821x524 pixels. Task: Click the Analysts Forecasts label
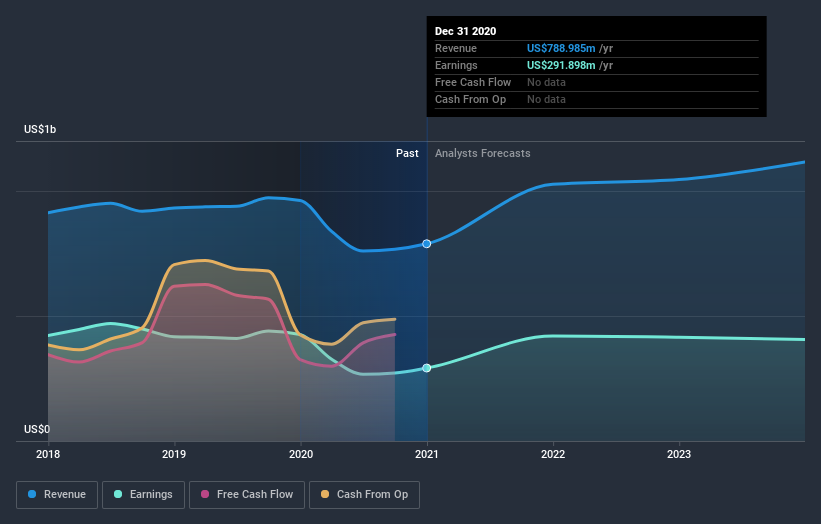pyautogui.click(x=483, y=153)
